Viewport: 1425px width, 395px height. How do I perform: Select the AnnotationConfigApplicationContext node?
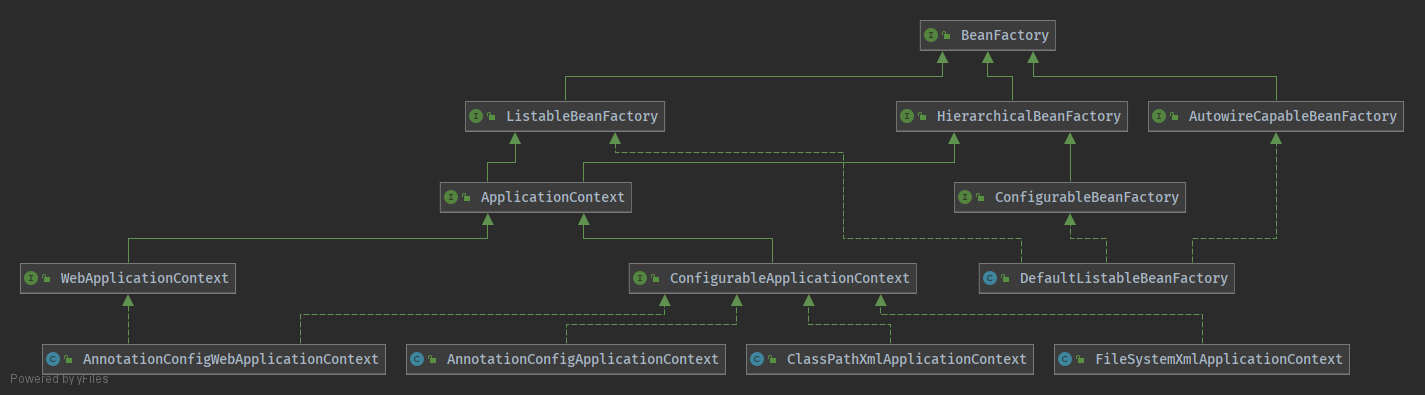(x=566, y=358)
